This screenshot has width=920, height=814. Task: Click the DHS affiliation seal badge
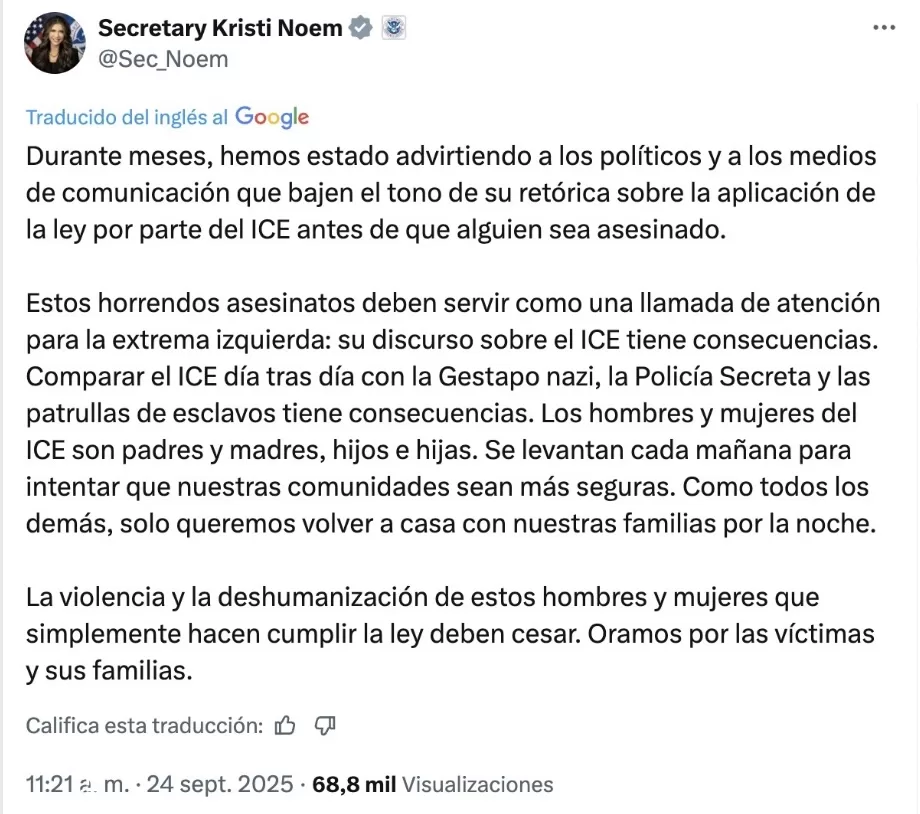point(394,29)
